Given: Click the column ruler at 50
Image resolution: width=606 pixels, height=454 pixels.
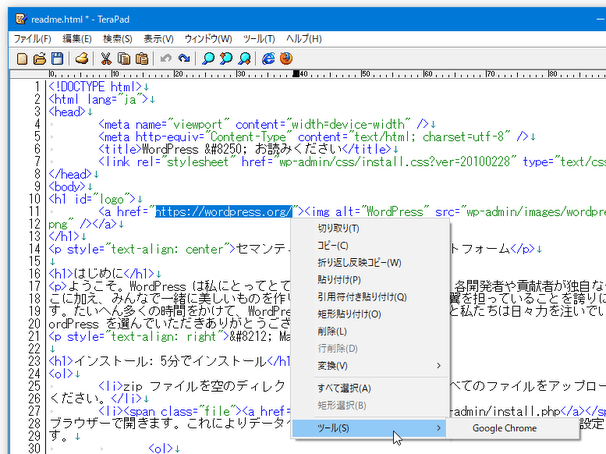Looking at the screenshot, I should tap(366, 73).
